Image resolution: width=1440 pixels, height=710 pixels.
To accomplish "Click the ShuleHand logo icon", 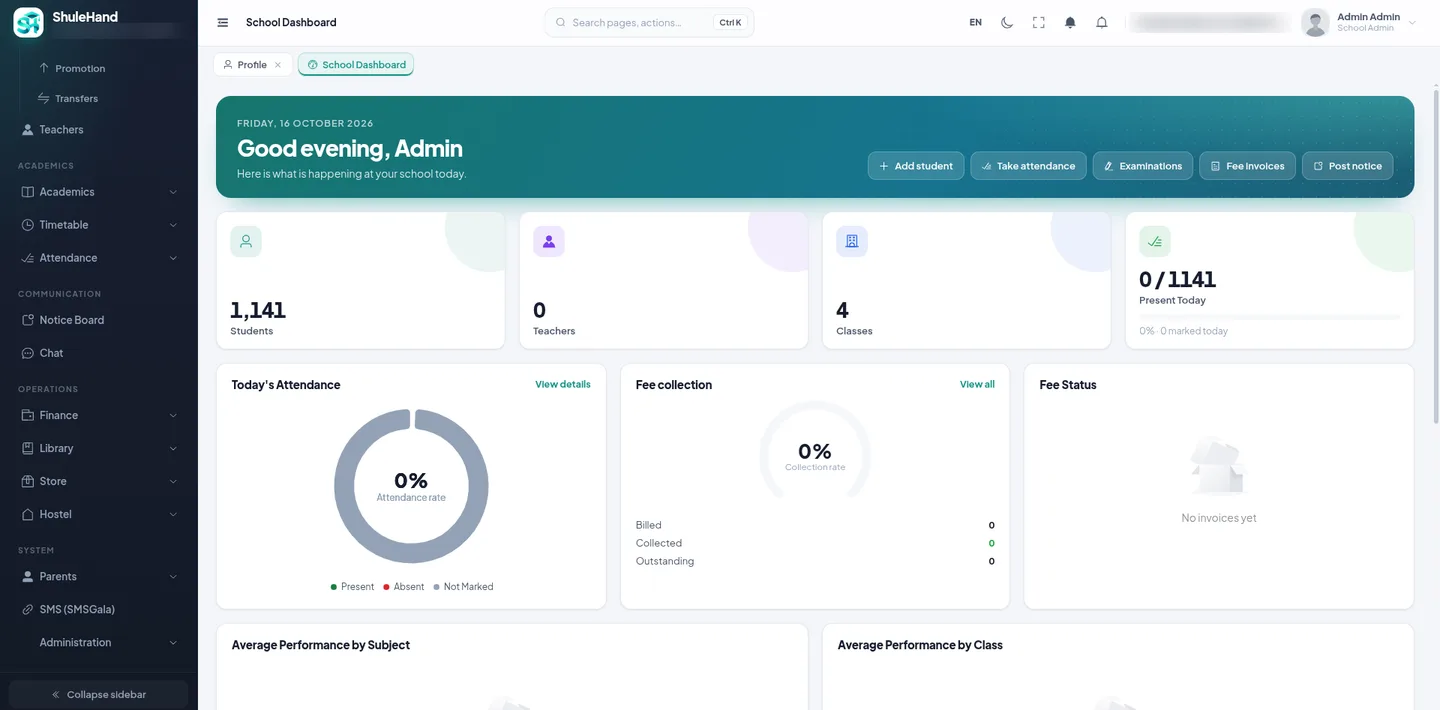I will click(x=28, y=23).
